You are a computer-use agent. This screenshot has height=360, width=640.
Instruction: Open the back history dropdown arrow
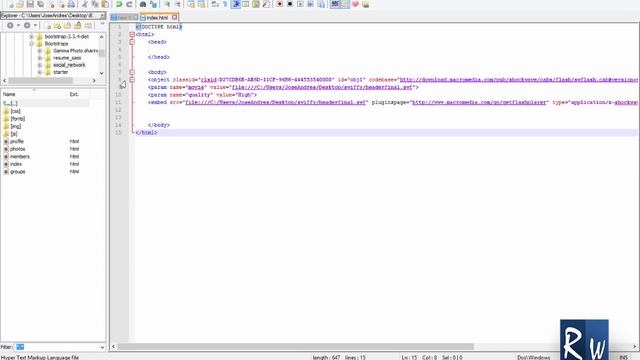18,25
